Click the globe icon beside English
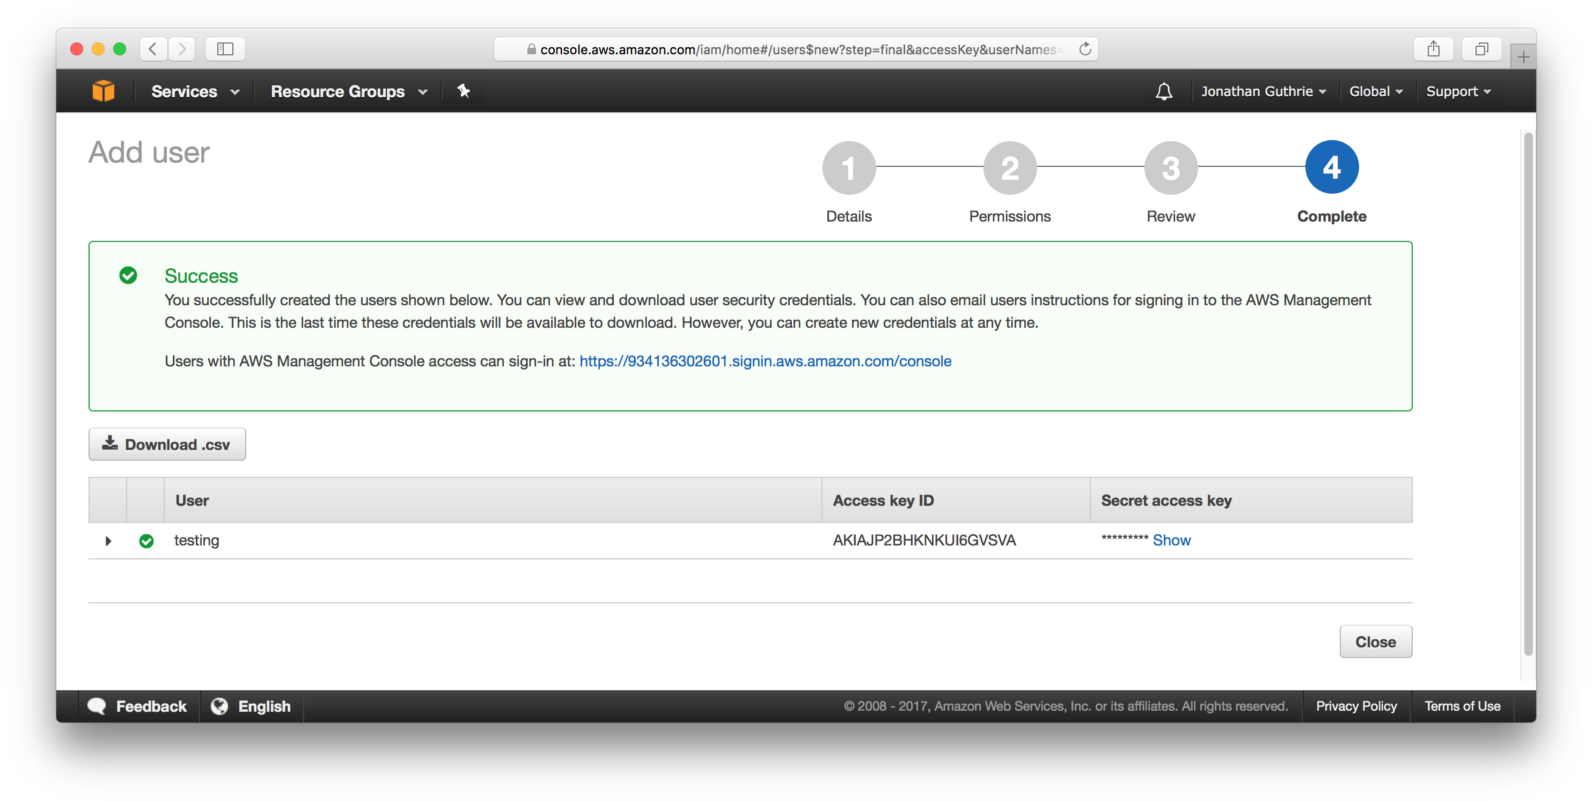Image resolution: width=1592 pixels, height=801 pixels. pyautogui.click(x=219, y=706)
